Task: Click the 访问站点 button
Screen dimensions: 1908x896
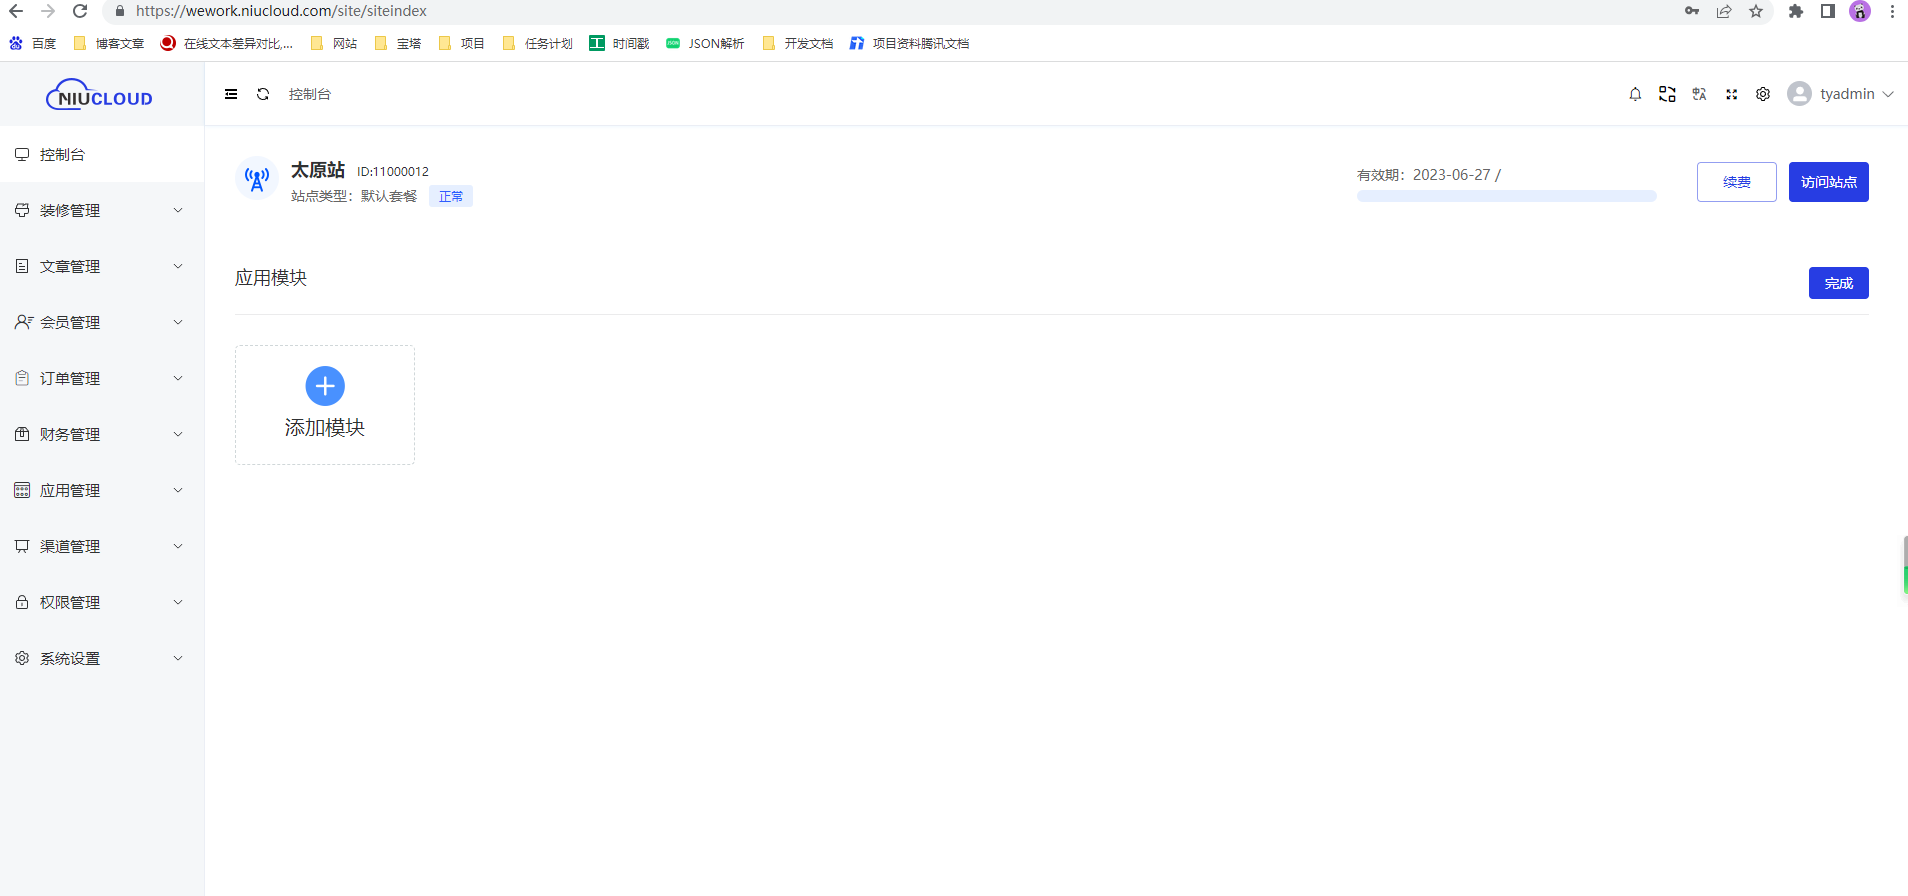Action: tap(1828, 182)
